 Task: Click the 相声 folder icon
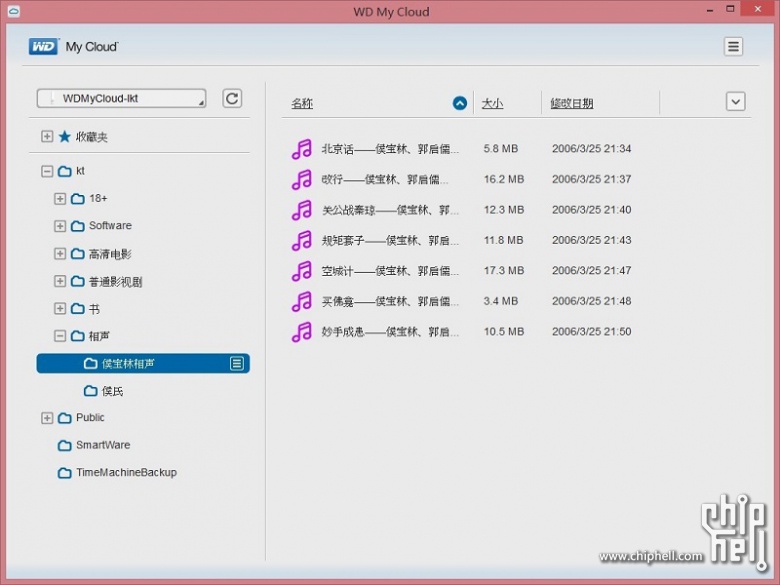point(78,336)
